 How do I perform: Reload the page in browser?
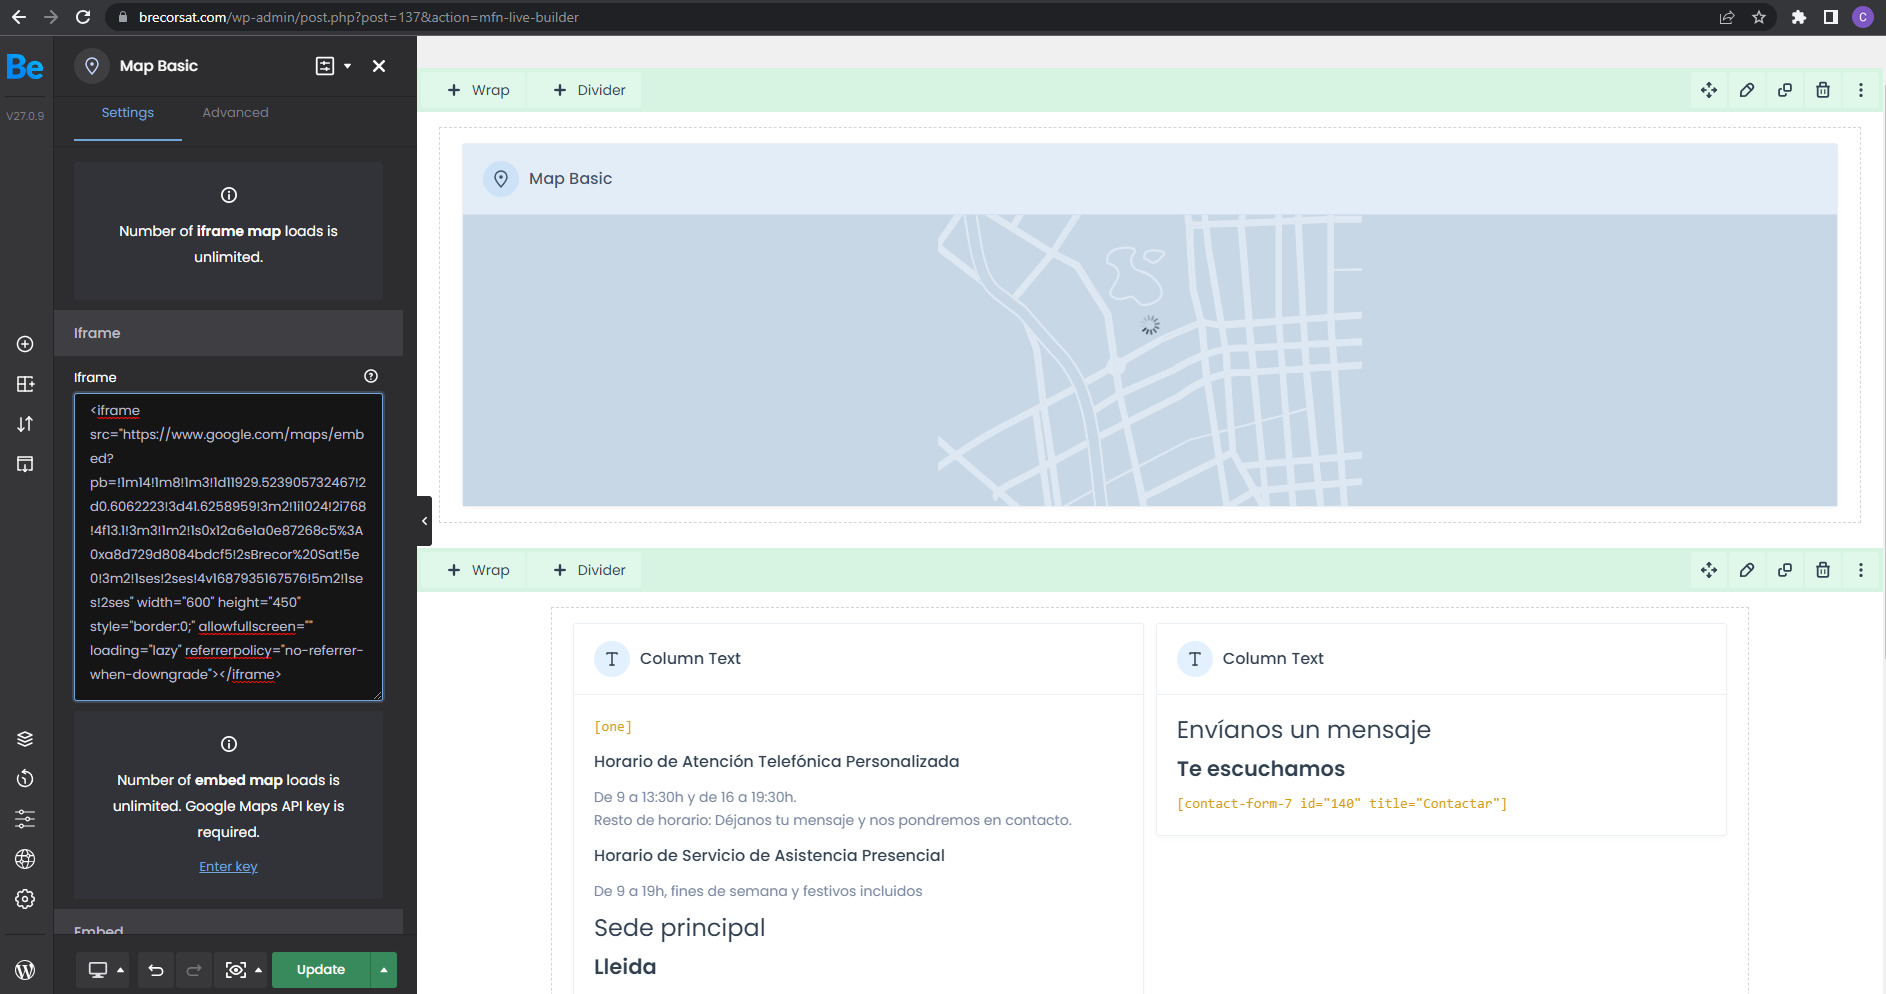click(x=83, y=17)
